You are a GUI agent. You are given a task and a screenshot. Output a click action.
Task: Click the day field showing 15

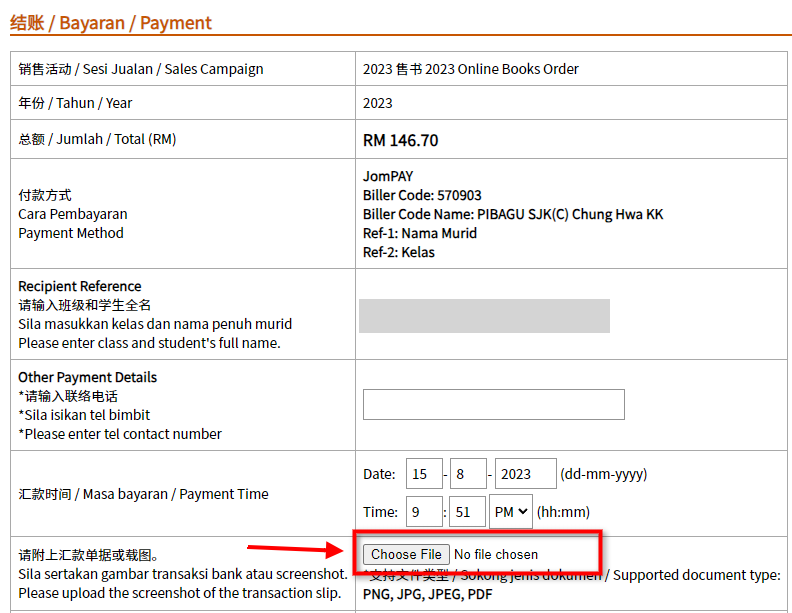(x=424, y=473)
